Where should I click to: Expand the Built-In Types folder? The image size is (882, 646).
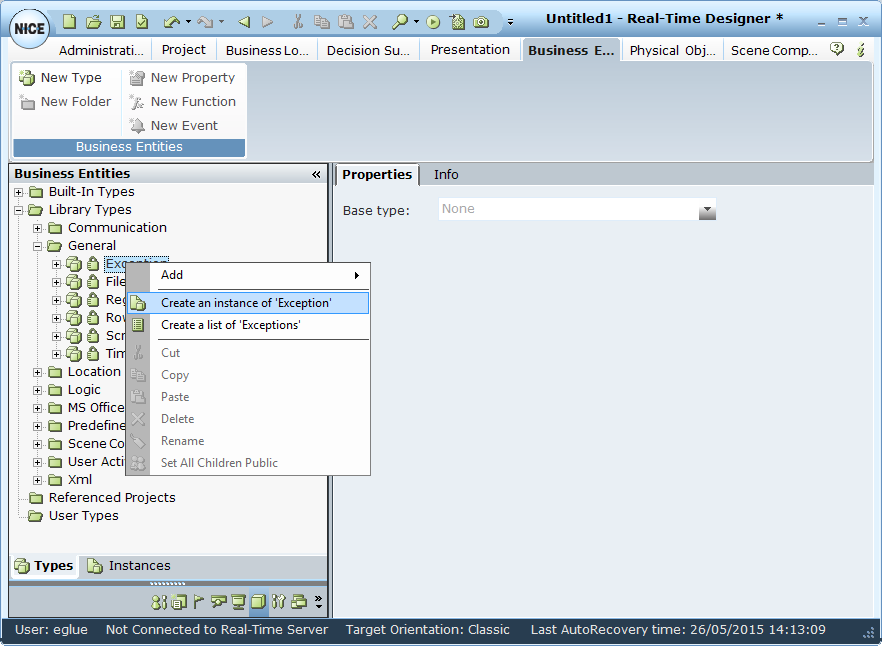click(x=19, y=192)
